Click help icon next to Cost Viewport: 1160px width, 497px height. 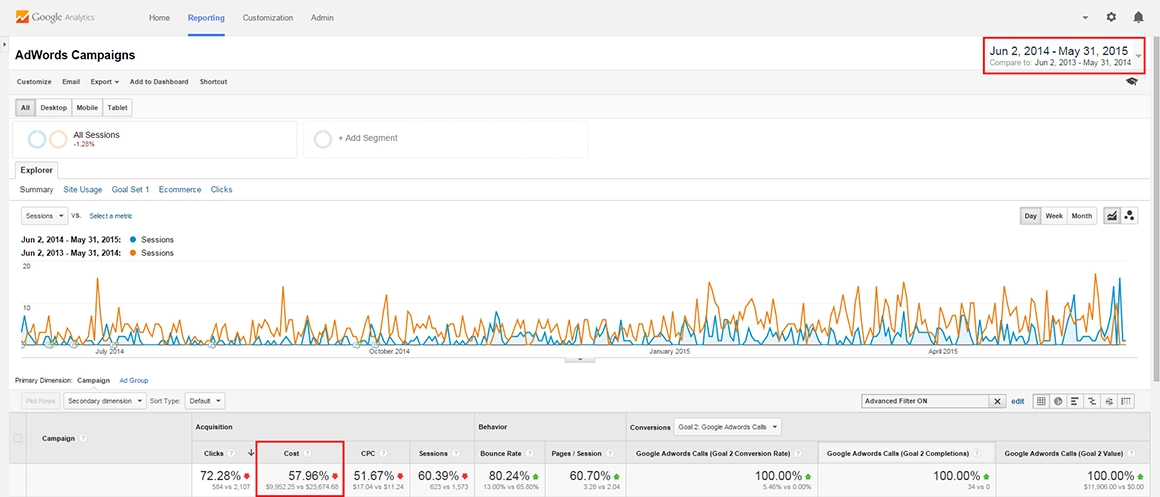[x=307, y=453]
